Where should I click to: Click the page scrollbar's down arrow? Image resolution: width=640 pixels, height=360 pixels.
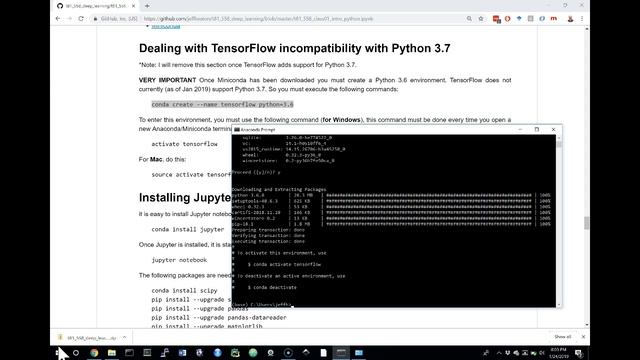point(587,325)
